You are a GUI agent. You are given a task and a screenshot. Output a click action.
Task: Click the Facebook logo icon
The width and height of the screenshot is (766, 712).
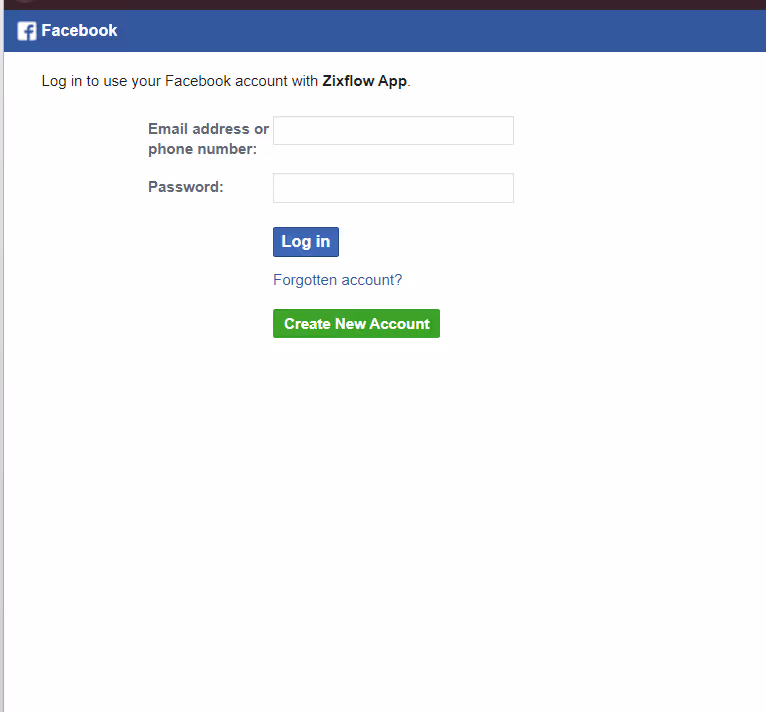[x=27, y=31]
